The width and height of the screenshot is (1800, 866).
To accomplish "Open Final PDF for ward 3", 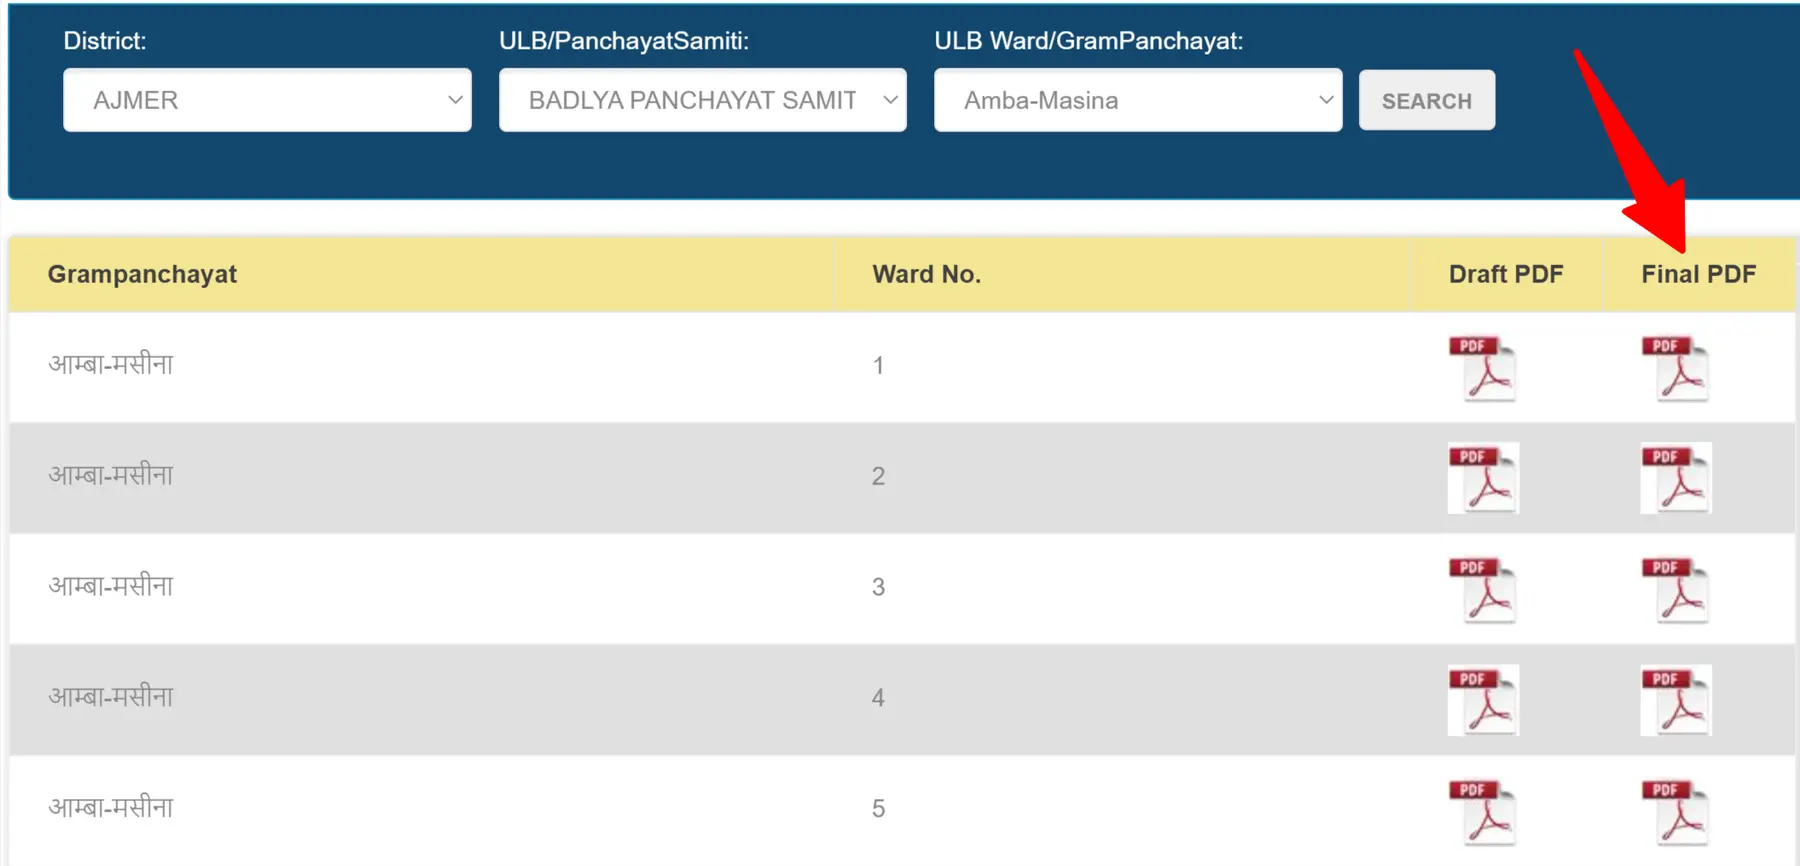I will click(1676, 589).
